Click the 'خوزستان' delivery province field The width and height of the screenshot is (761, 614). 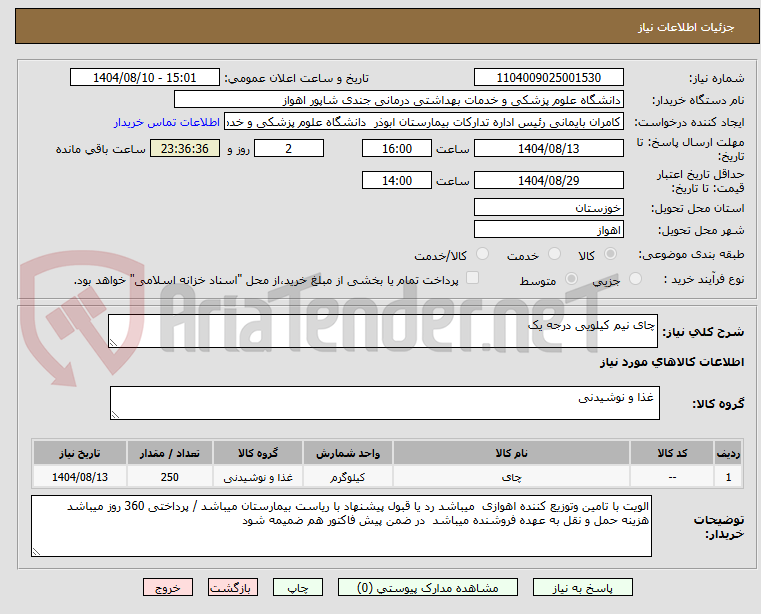coord(548,208)
